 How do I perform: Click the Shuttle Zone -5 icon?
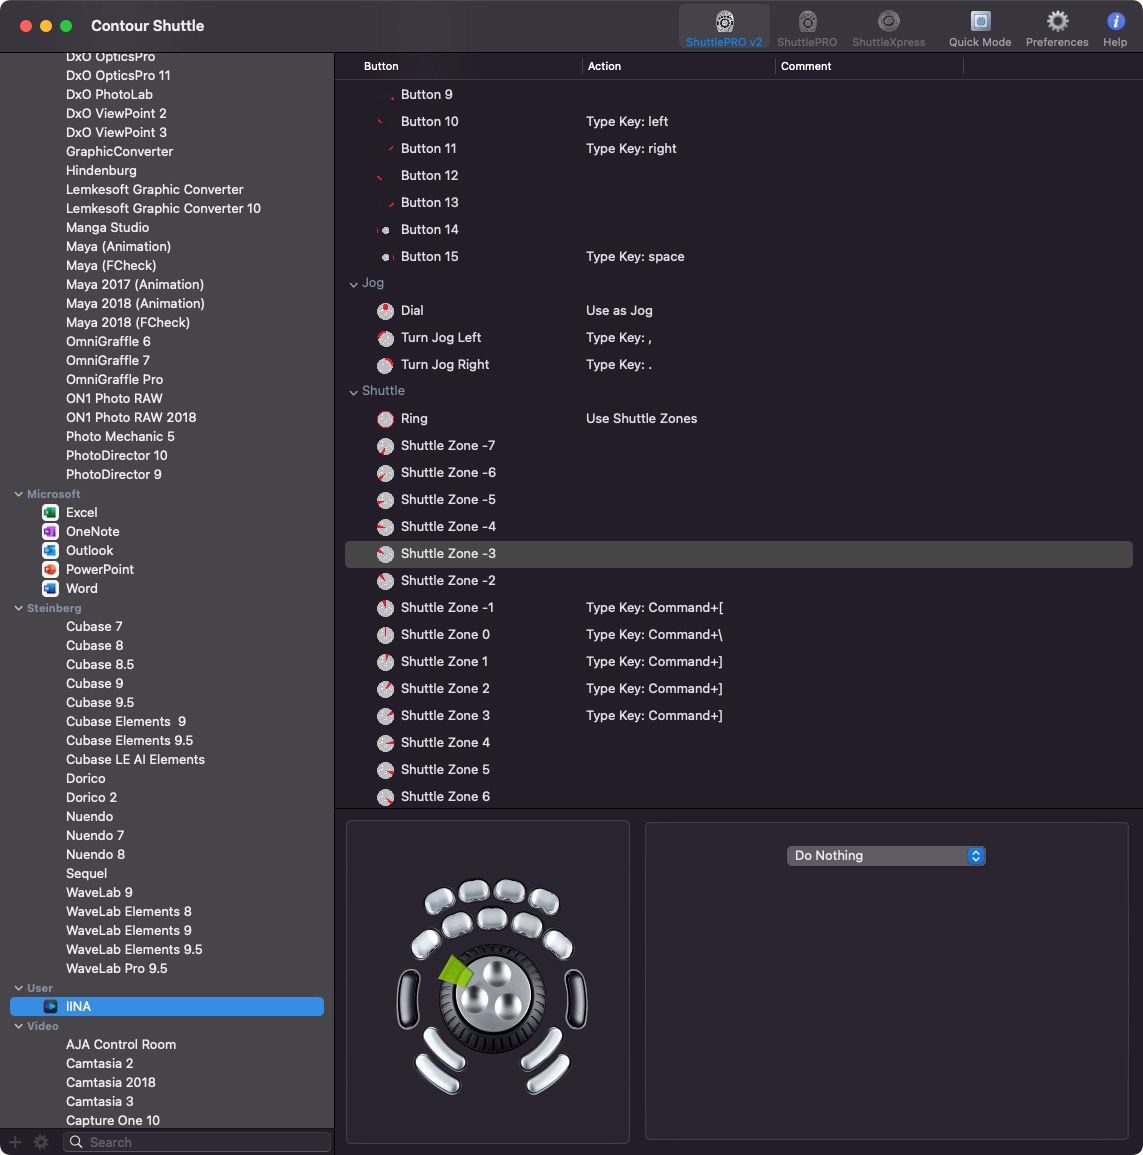[385, 500]
